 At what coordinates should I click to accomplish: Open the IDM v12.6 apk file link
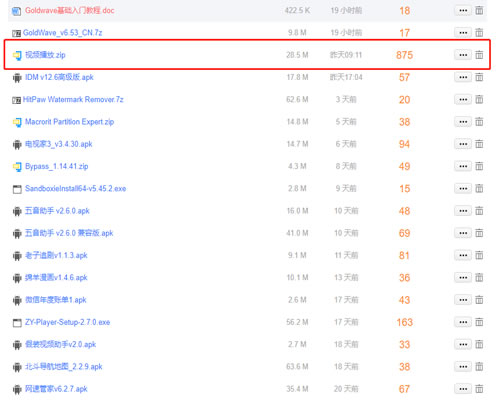(x=59, y=77)
